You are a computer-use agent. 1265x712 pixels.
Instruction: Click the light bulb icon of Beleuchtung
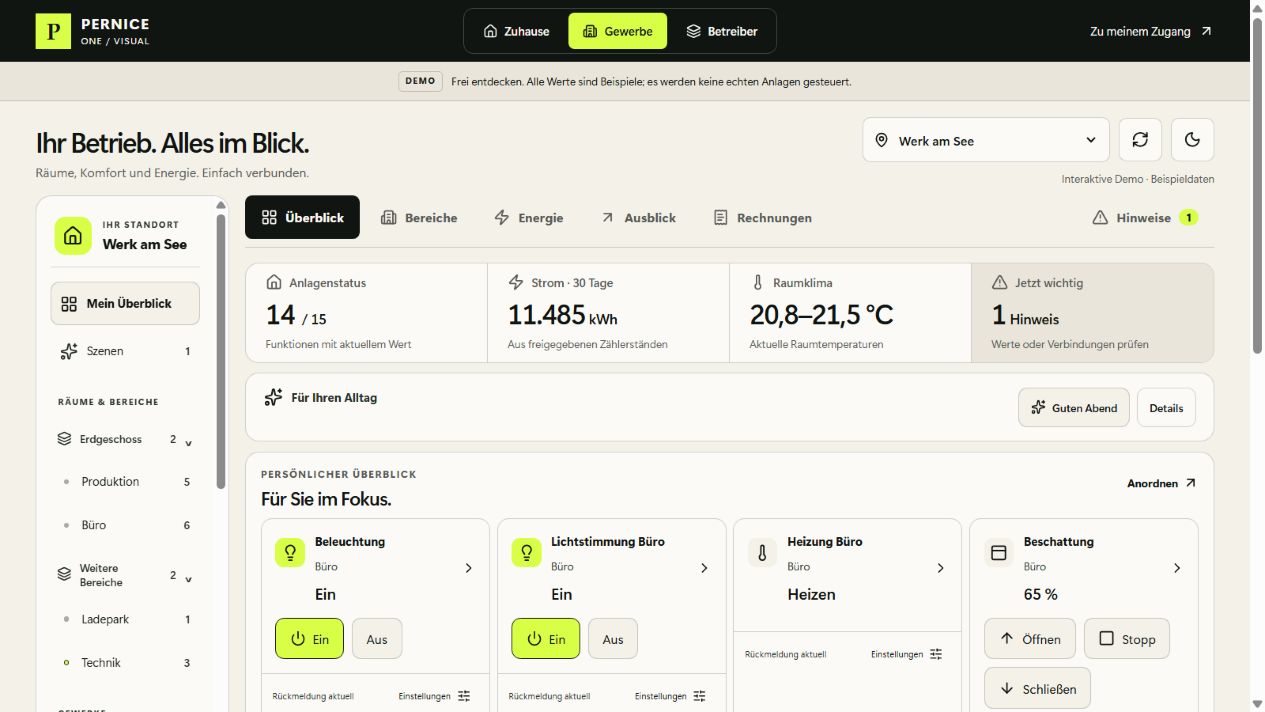(290, 552)
